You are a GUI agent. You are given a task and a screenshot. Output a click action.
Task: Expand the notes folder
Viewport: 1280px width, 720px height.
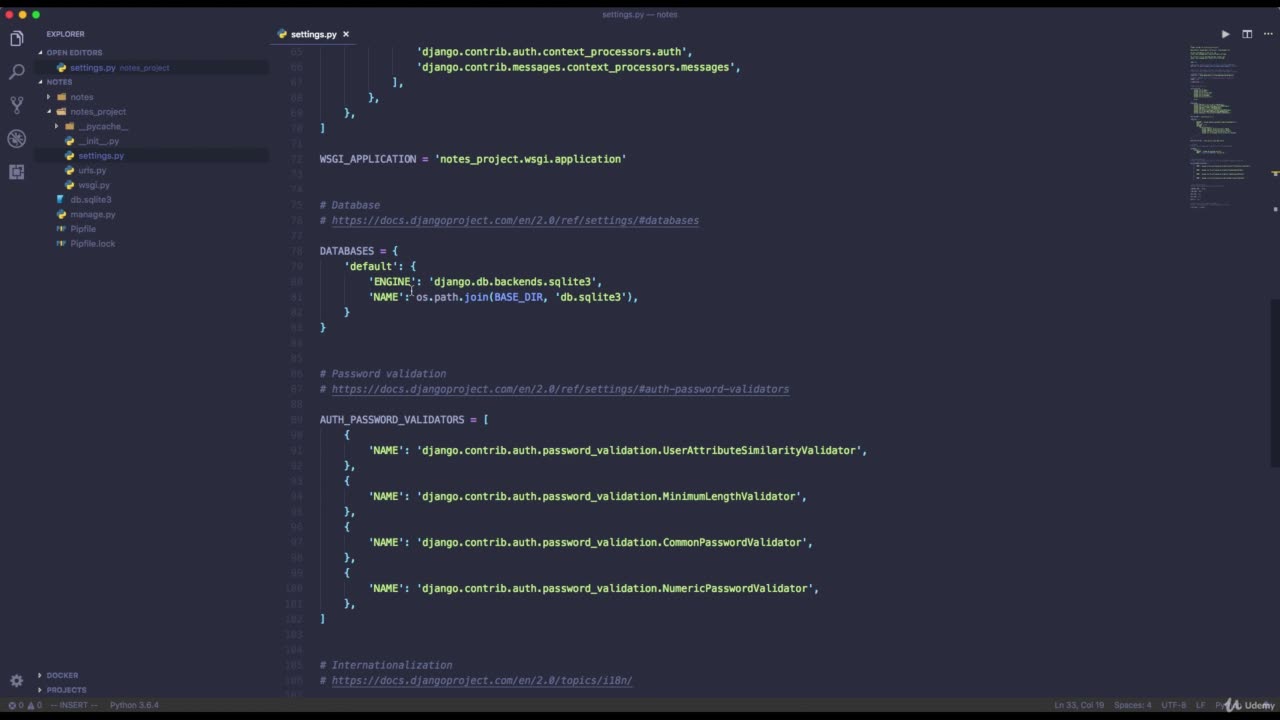[49, 97]
